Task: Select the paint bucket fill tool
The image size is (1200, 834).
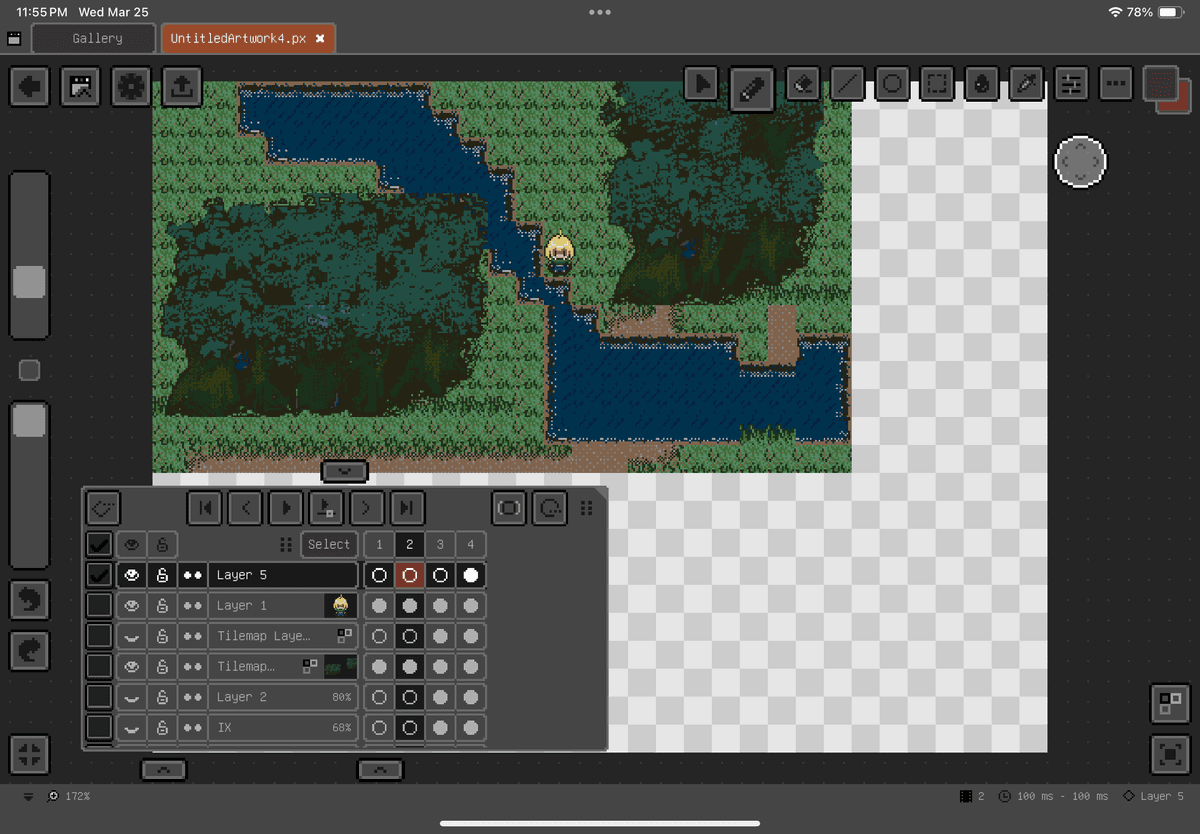Action: 982,85
